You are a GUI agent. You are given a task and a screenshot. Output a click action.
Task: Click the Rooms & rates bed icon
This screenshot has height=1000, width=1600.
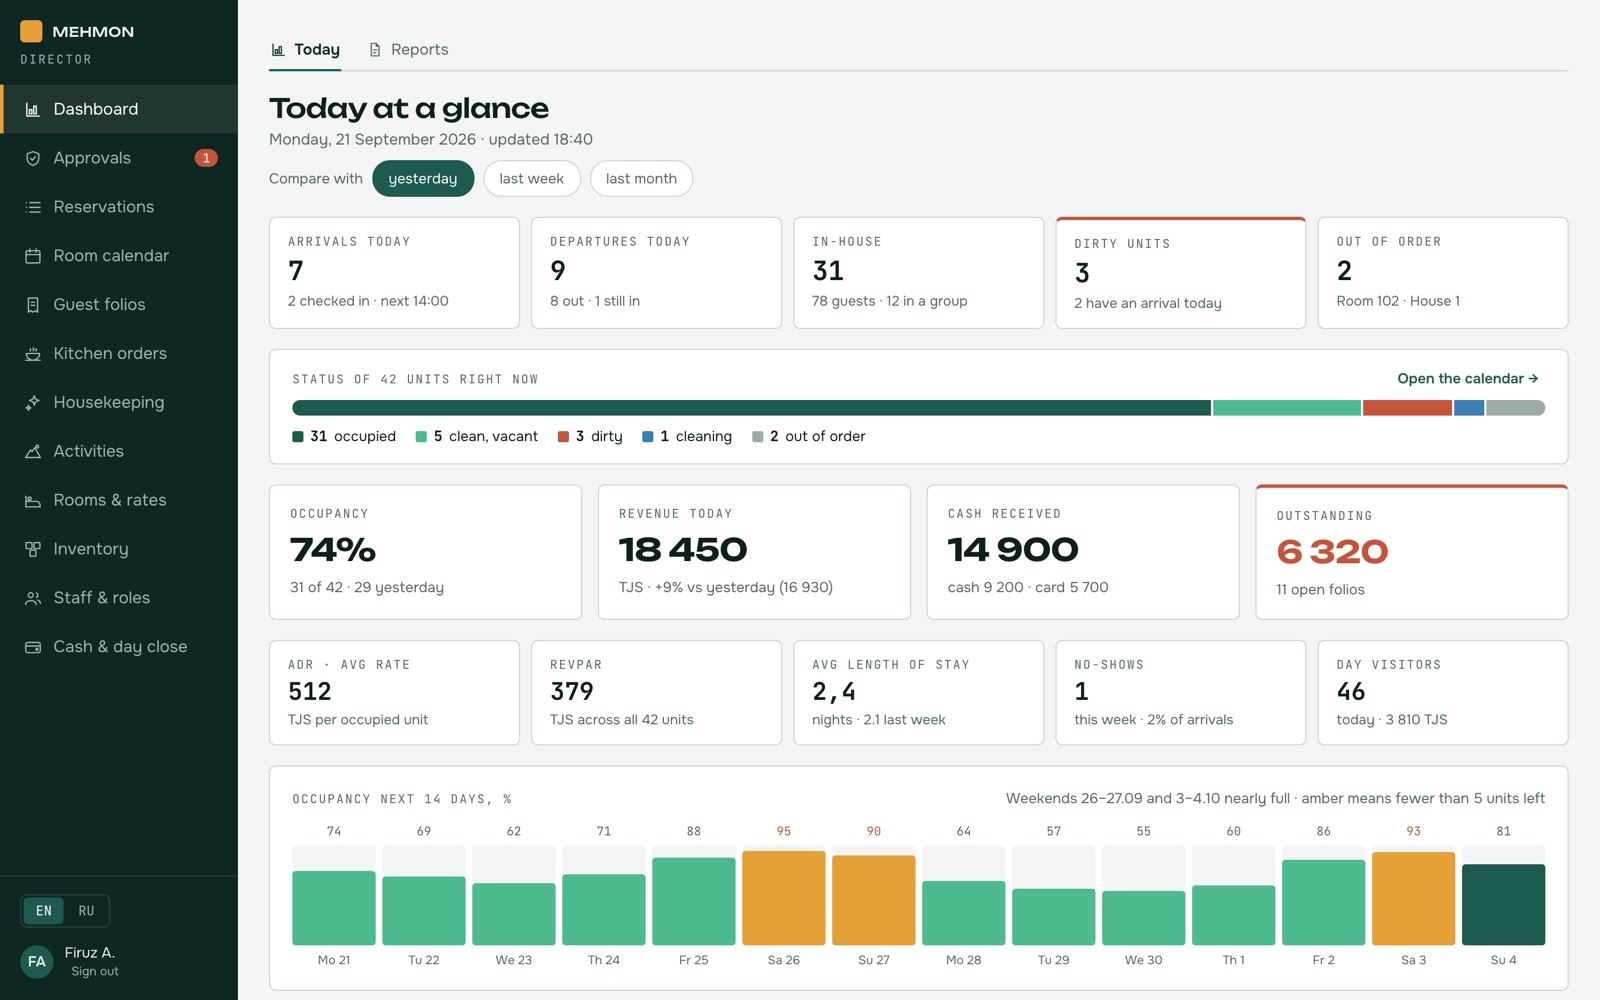(33, 501)
